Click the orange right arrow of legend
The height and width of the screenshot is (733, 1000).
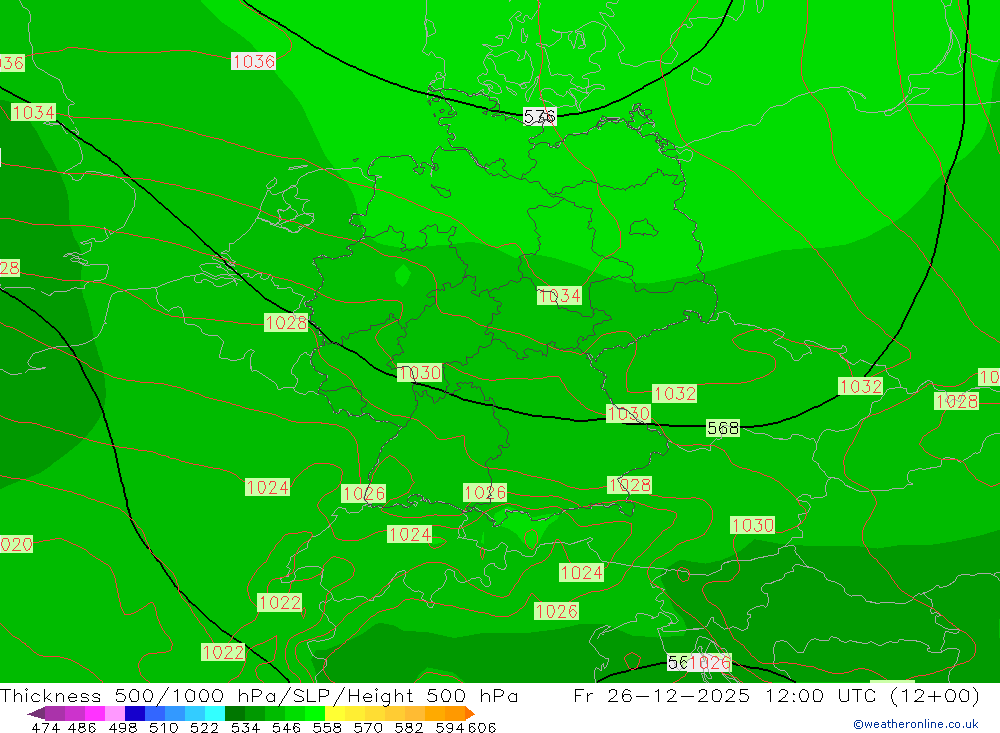[470, 713]
